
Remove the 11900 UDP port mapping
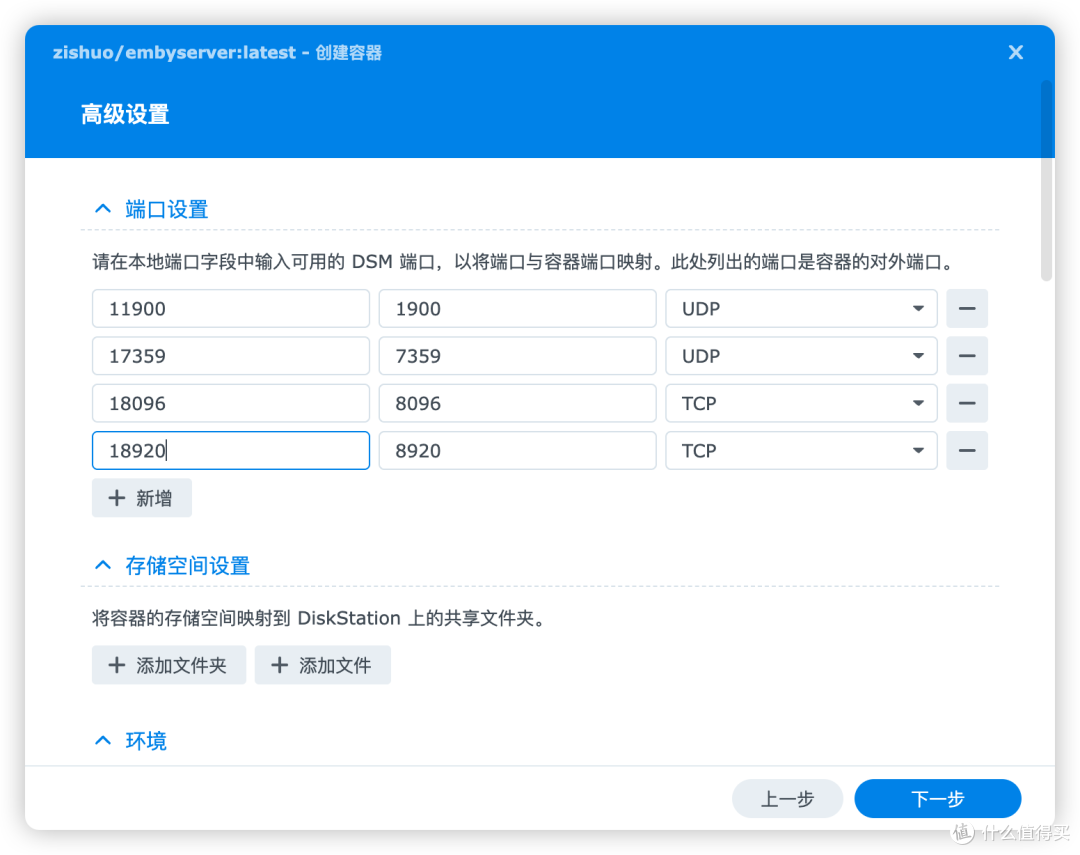(966, 308)
